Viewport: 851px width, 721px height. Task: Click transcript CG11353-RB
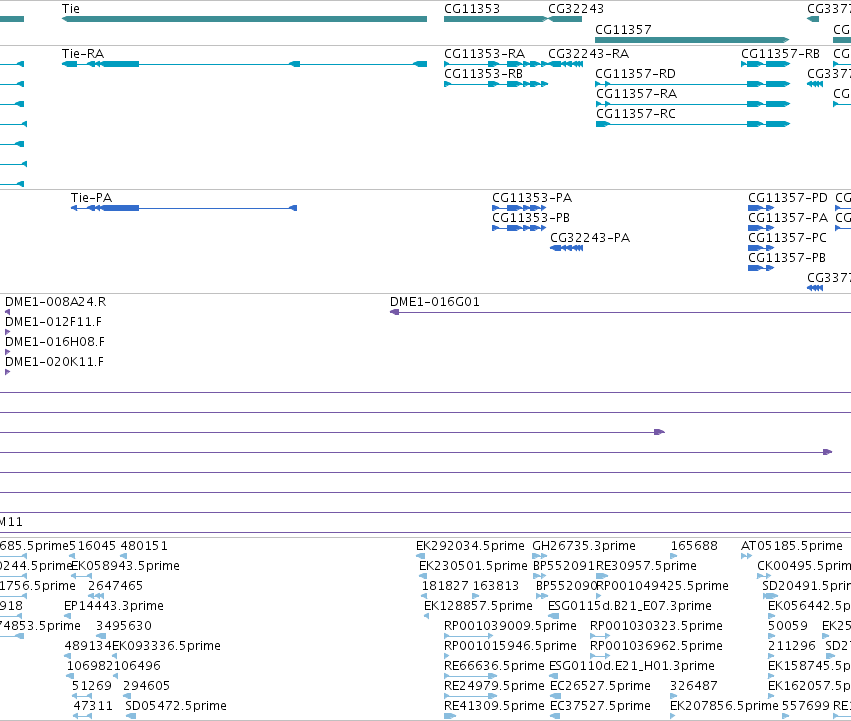tap(484, 74)
